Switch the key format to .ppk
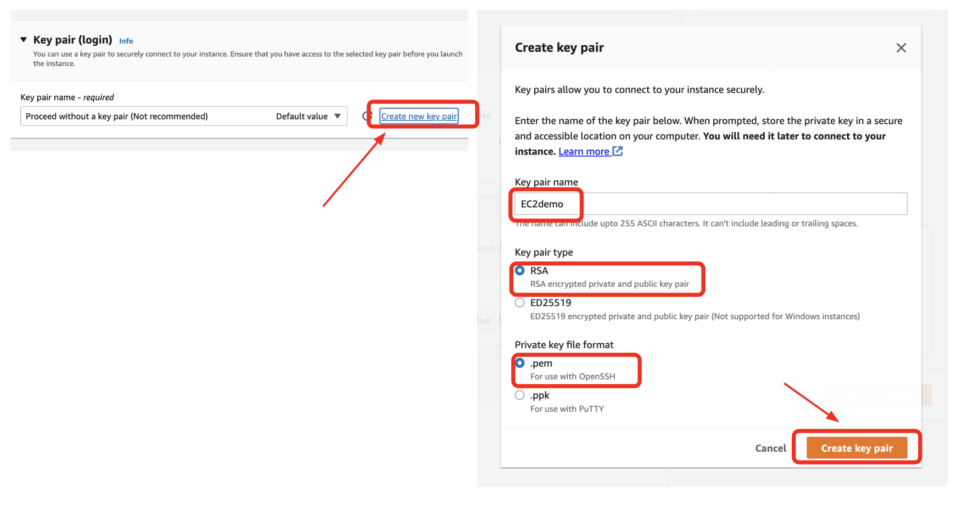 520,395
